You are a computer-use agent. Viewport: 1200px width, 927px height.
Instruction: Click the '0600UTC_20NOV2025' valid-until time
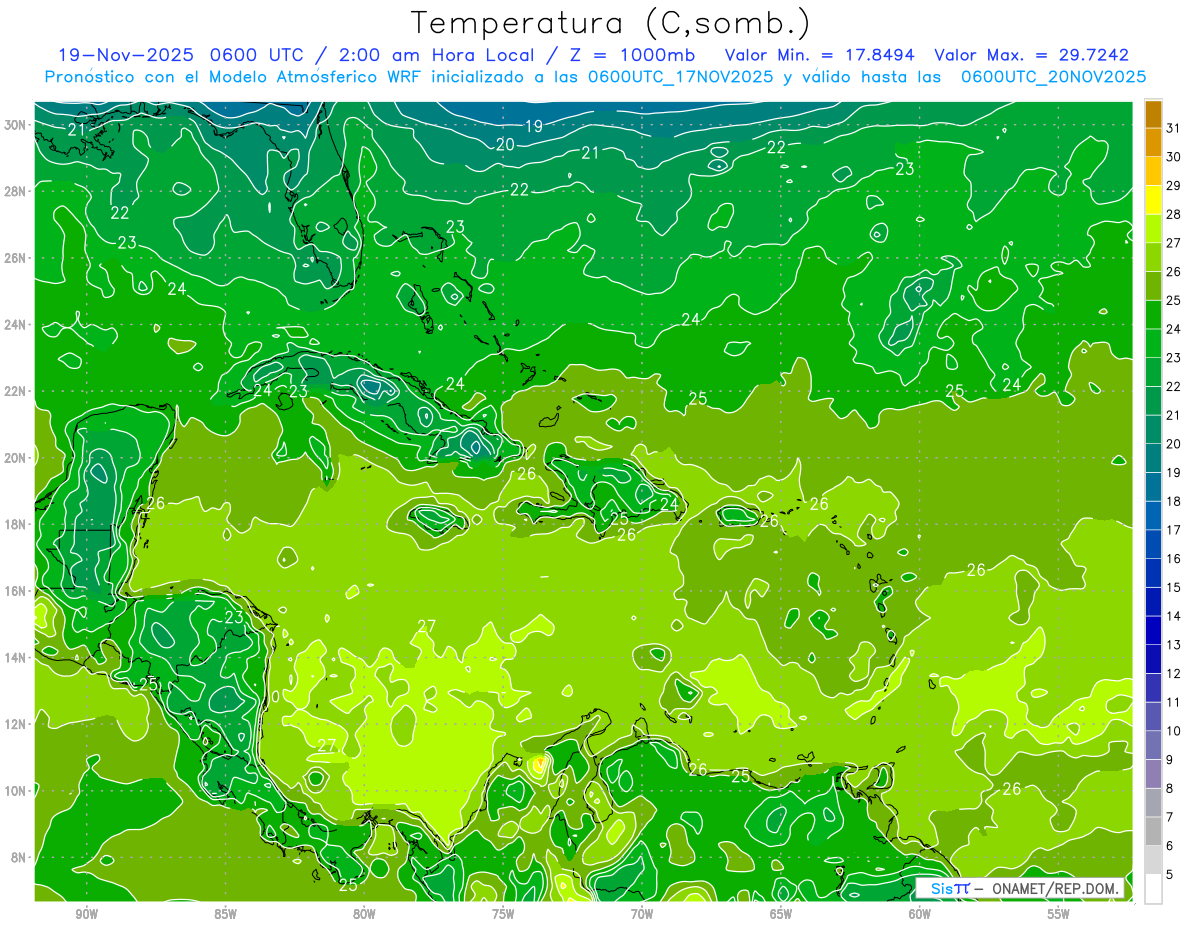1053,77
